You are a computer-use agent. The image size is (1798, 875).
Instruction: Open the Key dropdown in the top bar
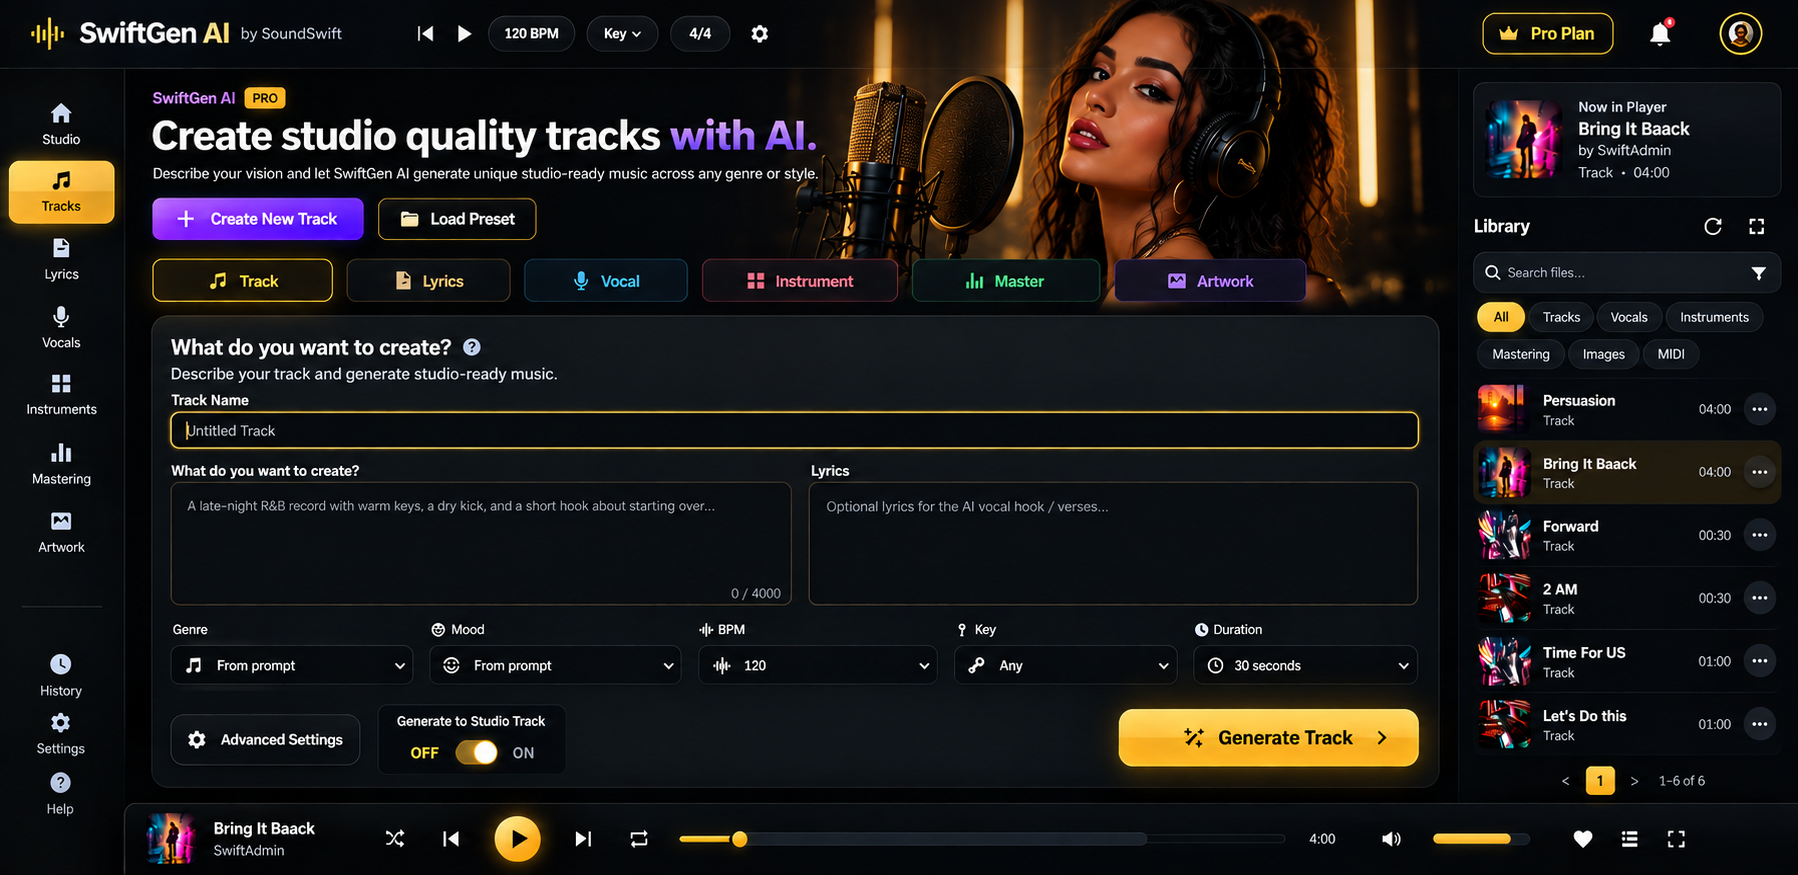[622, 34]
